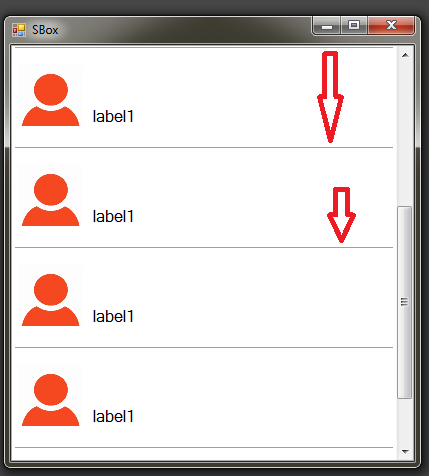Image resolution: width=429 pixels, height=476 pixels.
Task: Click the SBox application icon in title bar
Action: coord(19,30)
